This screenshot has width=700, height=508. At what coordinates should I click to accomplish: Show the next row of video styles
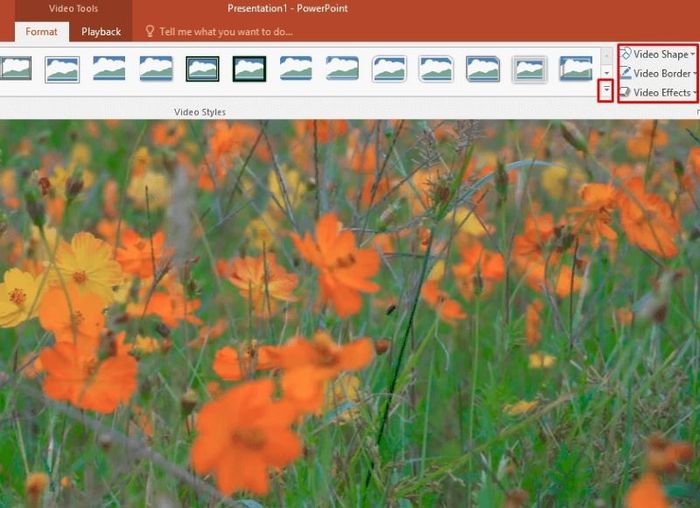click(606, 72)
